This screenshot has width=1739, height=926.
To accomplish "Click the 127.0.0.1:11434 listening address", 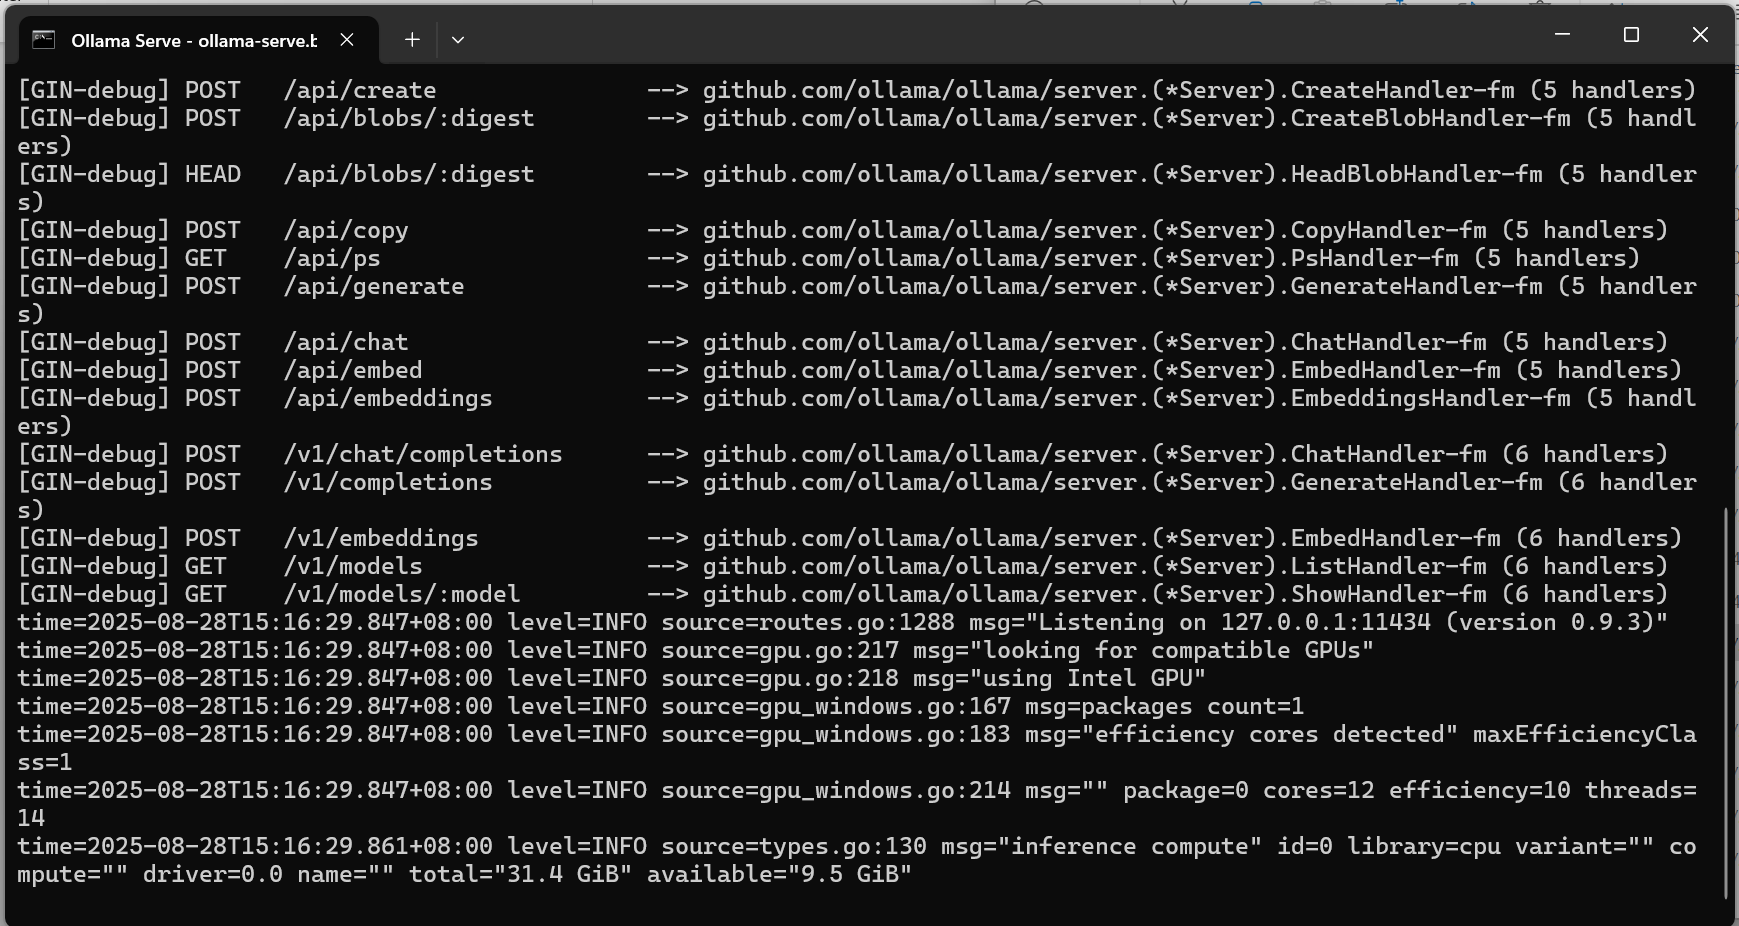I will [x=1325, y=623].
